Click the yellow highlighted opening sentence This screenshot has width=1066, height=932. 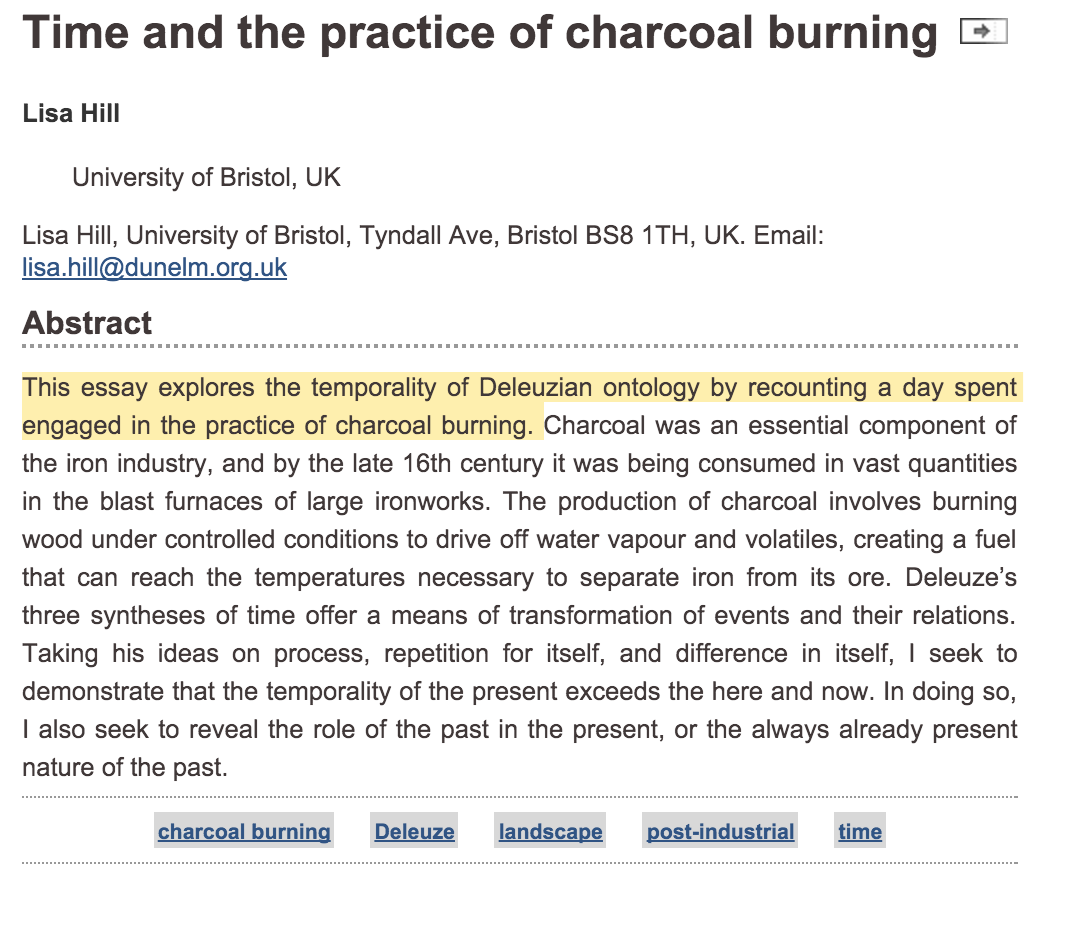coord(522,407)
